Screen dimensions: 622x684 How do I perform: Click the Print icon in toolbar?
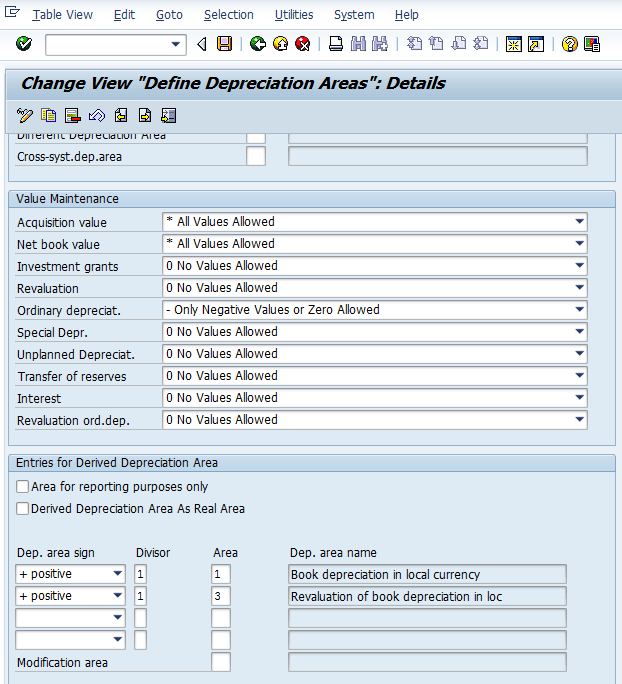tap(336, 44)
